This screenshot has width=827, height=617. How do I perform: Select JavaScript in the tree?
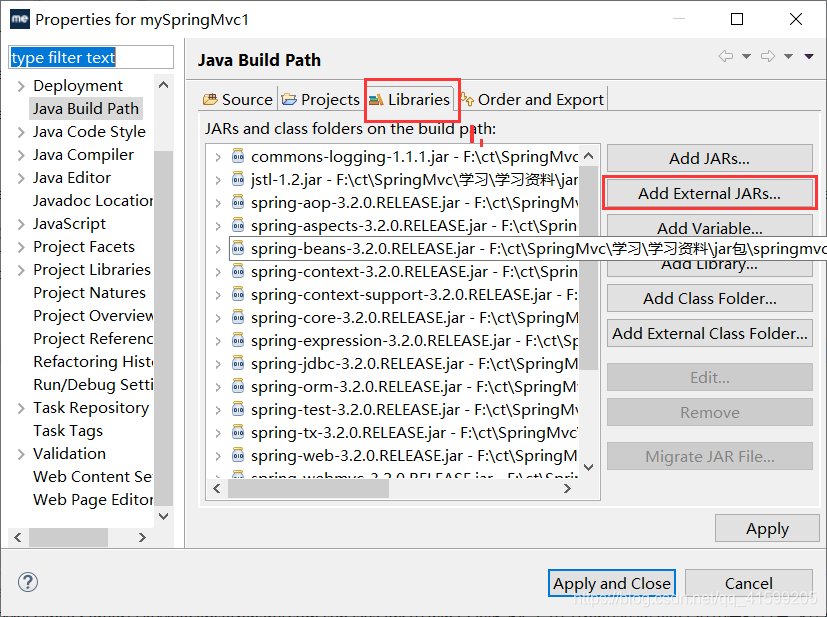pos(69,224)
